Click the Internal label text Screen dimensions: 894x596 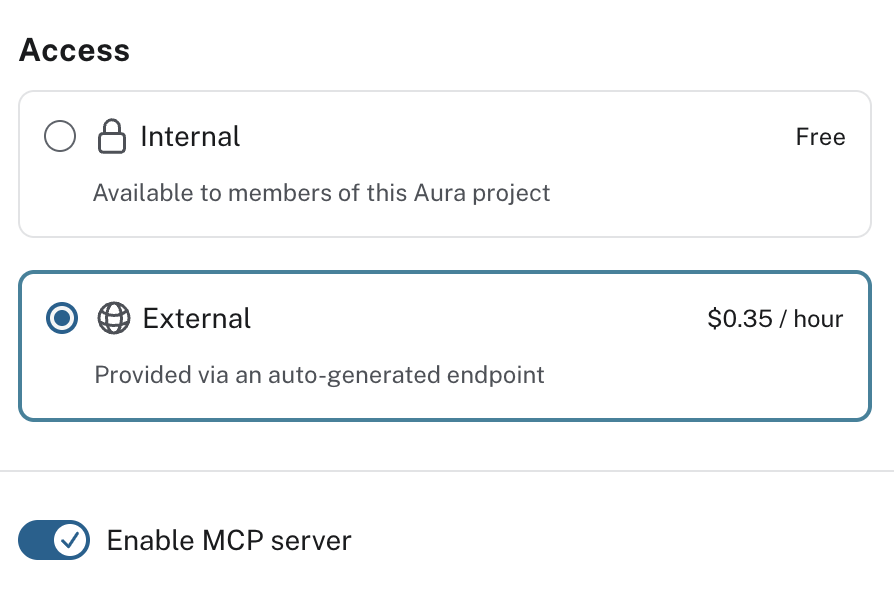pos(190,136)
